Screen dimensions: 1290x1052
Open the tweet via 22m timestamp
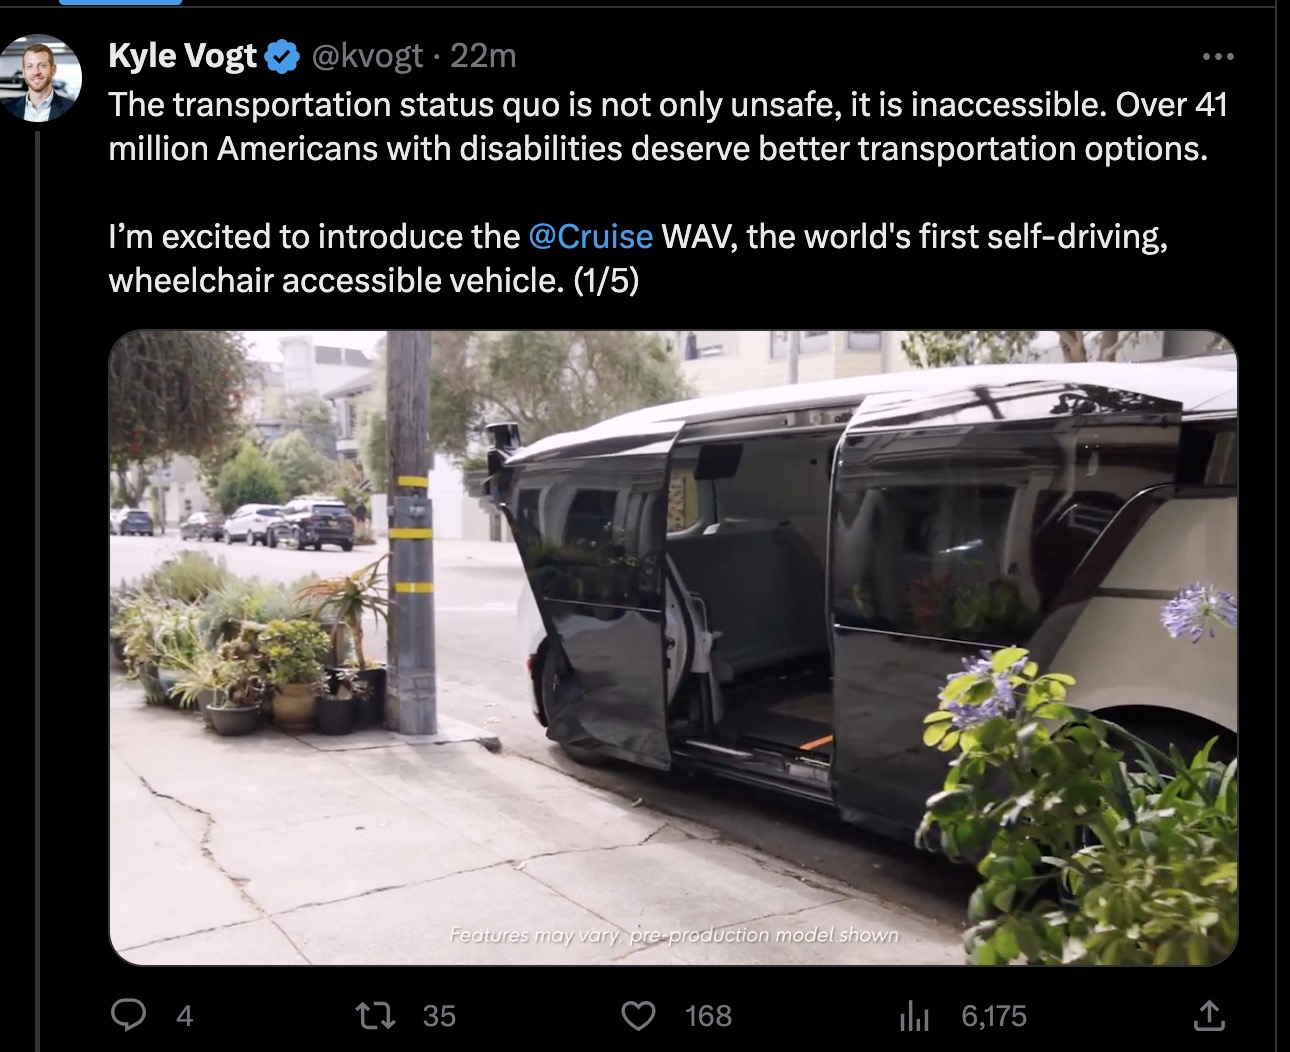(x=483, y=56)
